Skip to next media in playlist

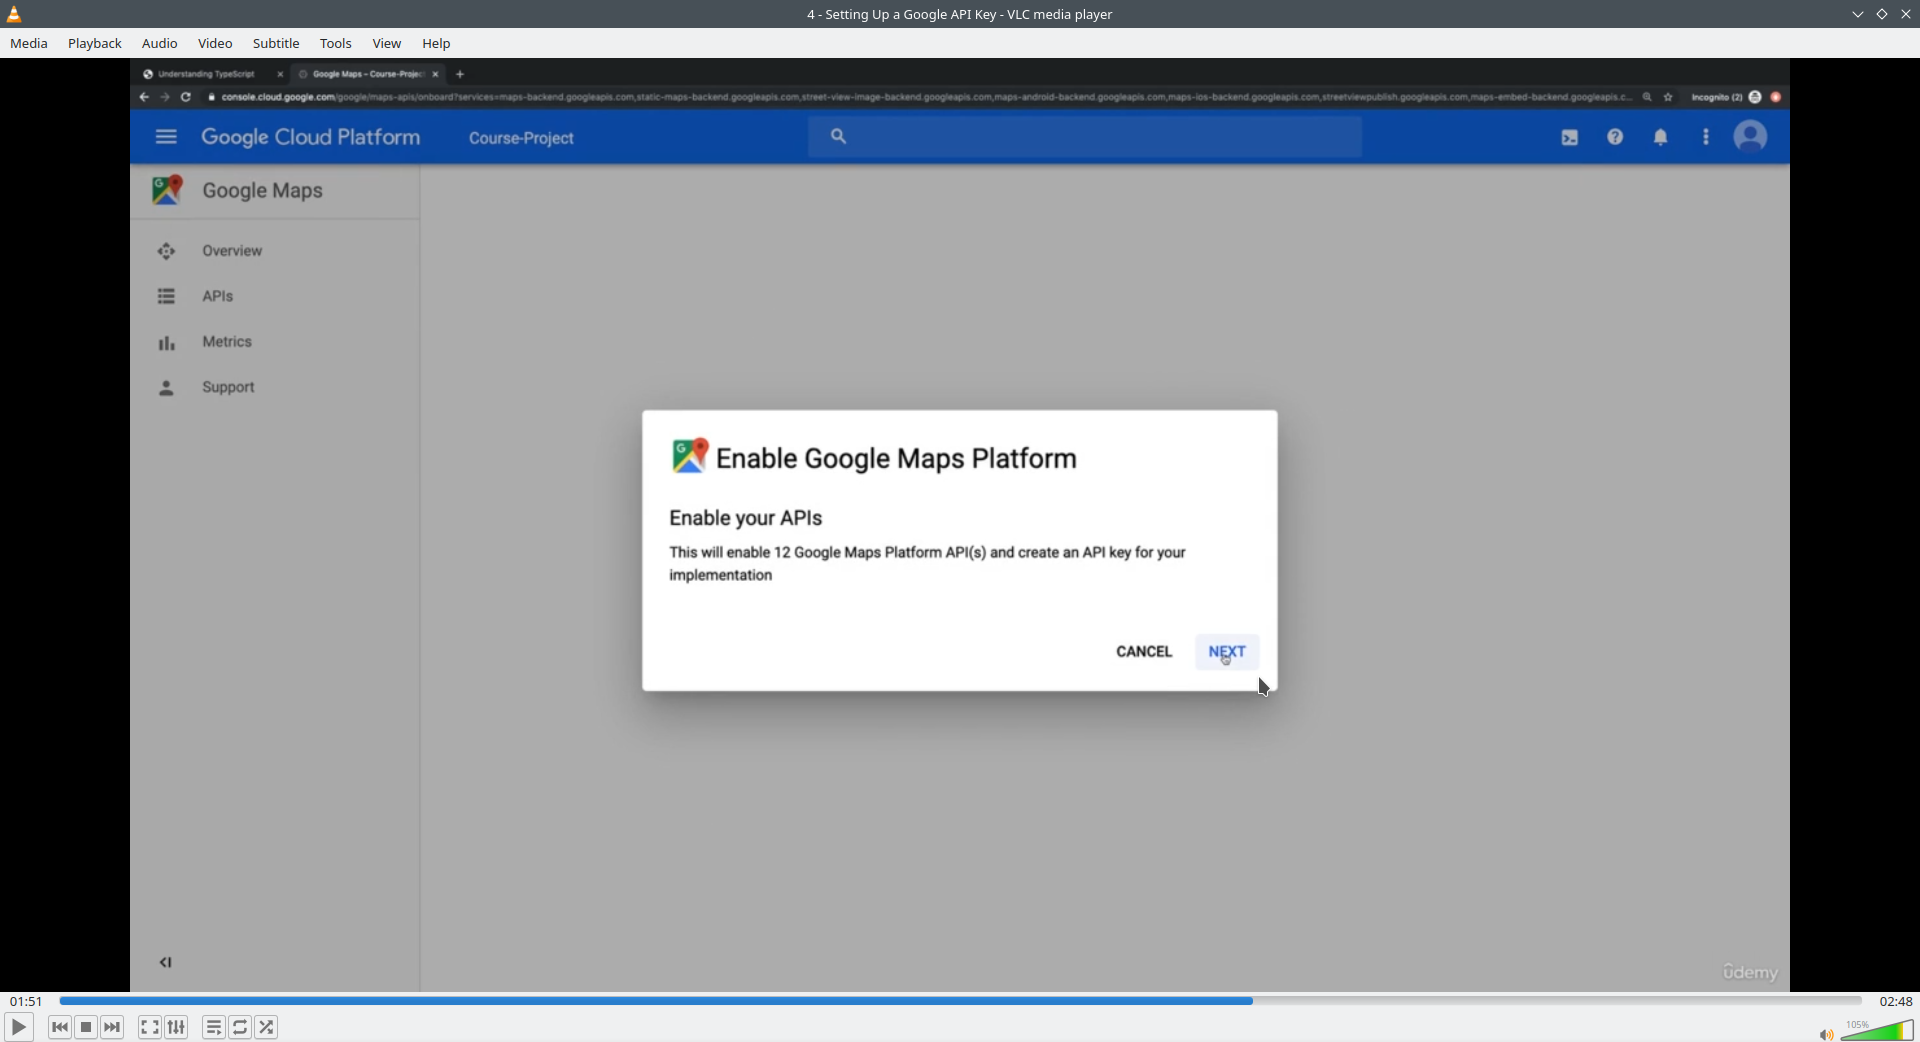[112, 1027]
